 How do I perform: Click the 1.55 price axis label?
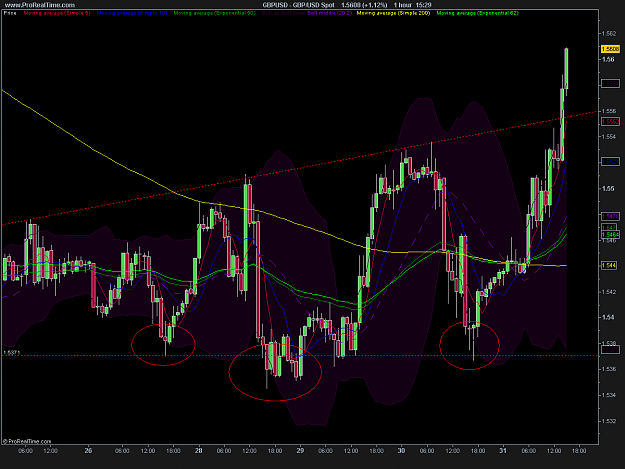click(x=608, y=188)
